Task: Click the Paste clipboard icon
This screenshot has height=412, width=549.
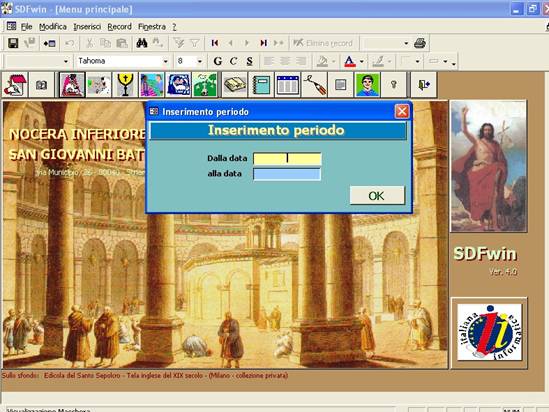Action: coord(122,43)
